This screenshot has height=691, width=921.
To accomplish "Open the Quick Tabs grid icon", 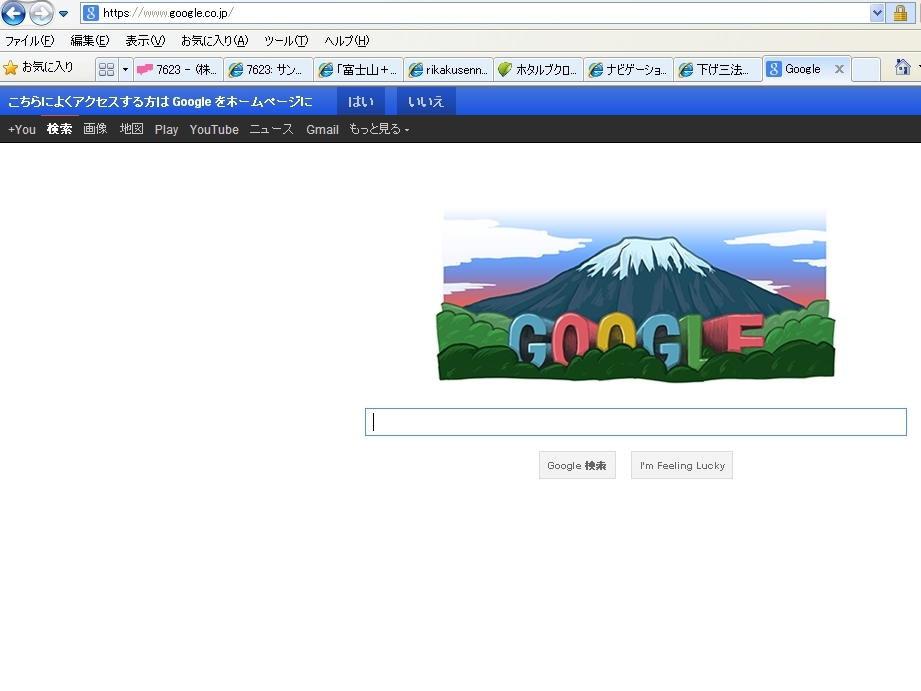I will (x=106, y=69).
